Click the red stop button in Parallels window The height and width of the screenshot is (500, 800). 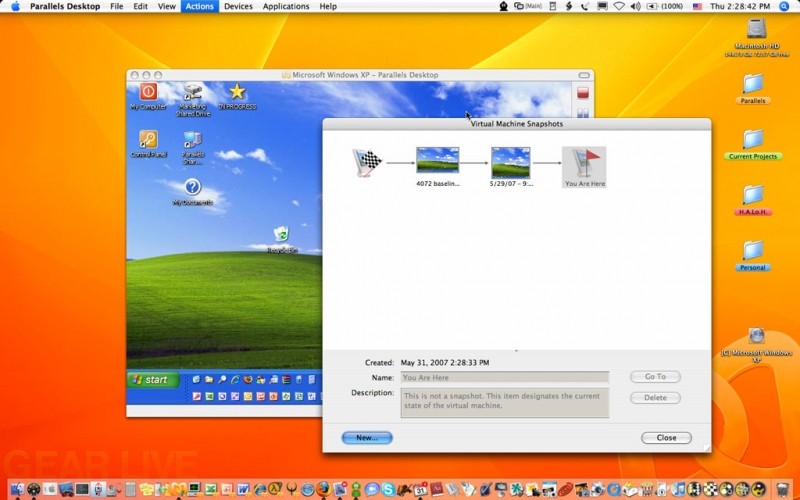[583, 92]
